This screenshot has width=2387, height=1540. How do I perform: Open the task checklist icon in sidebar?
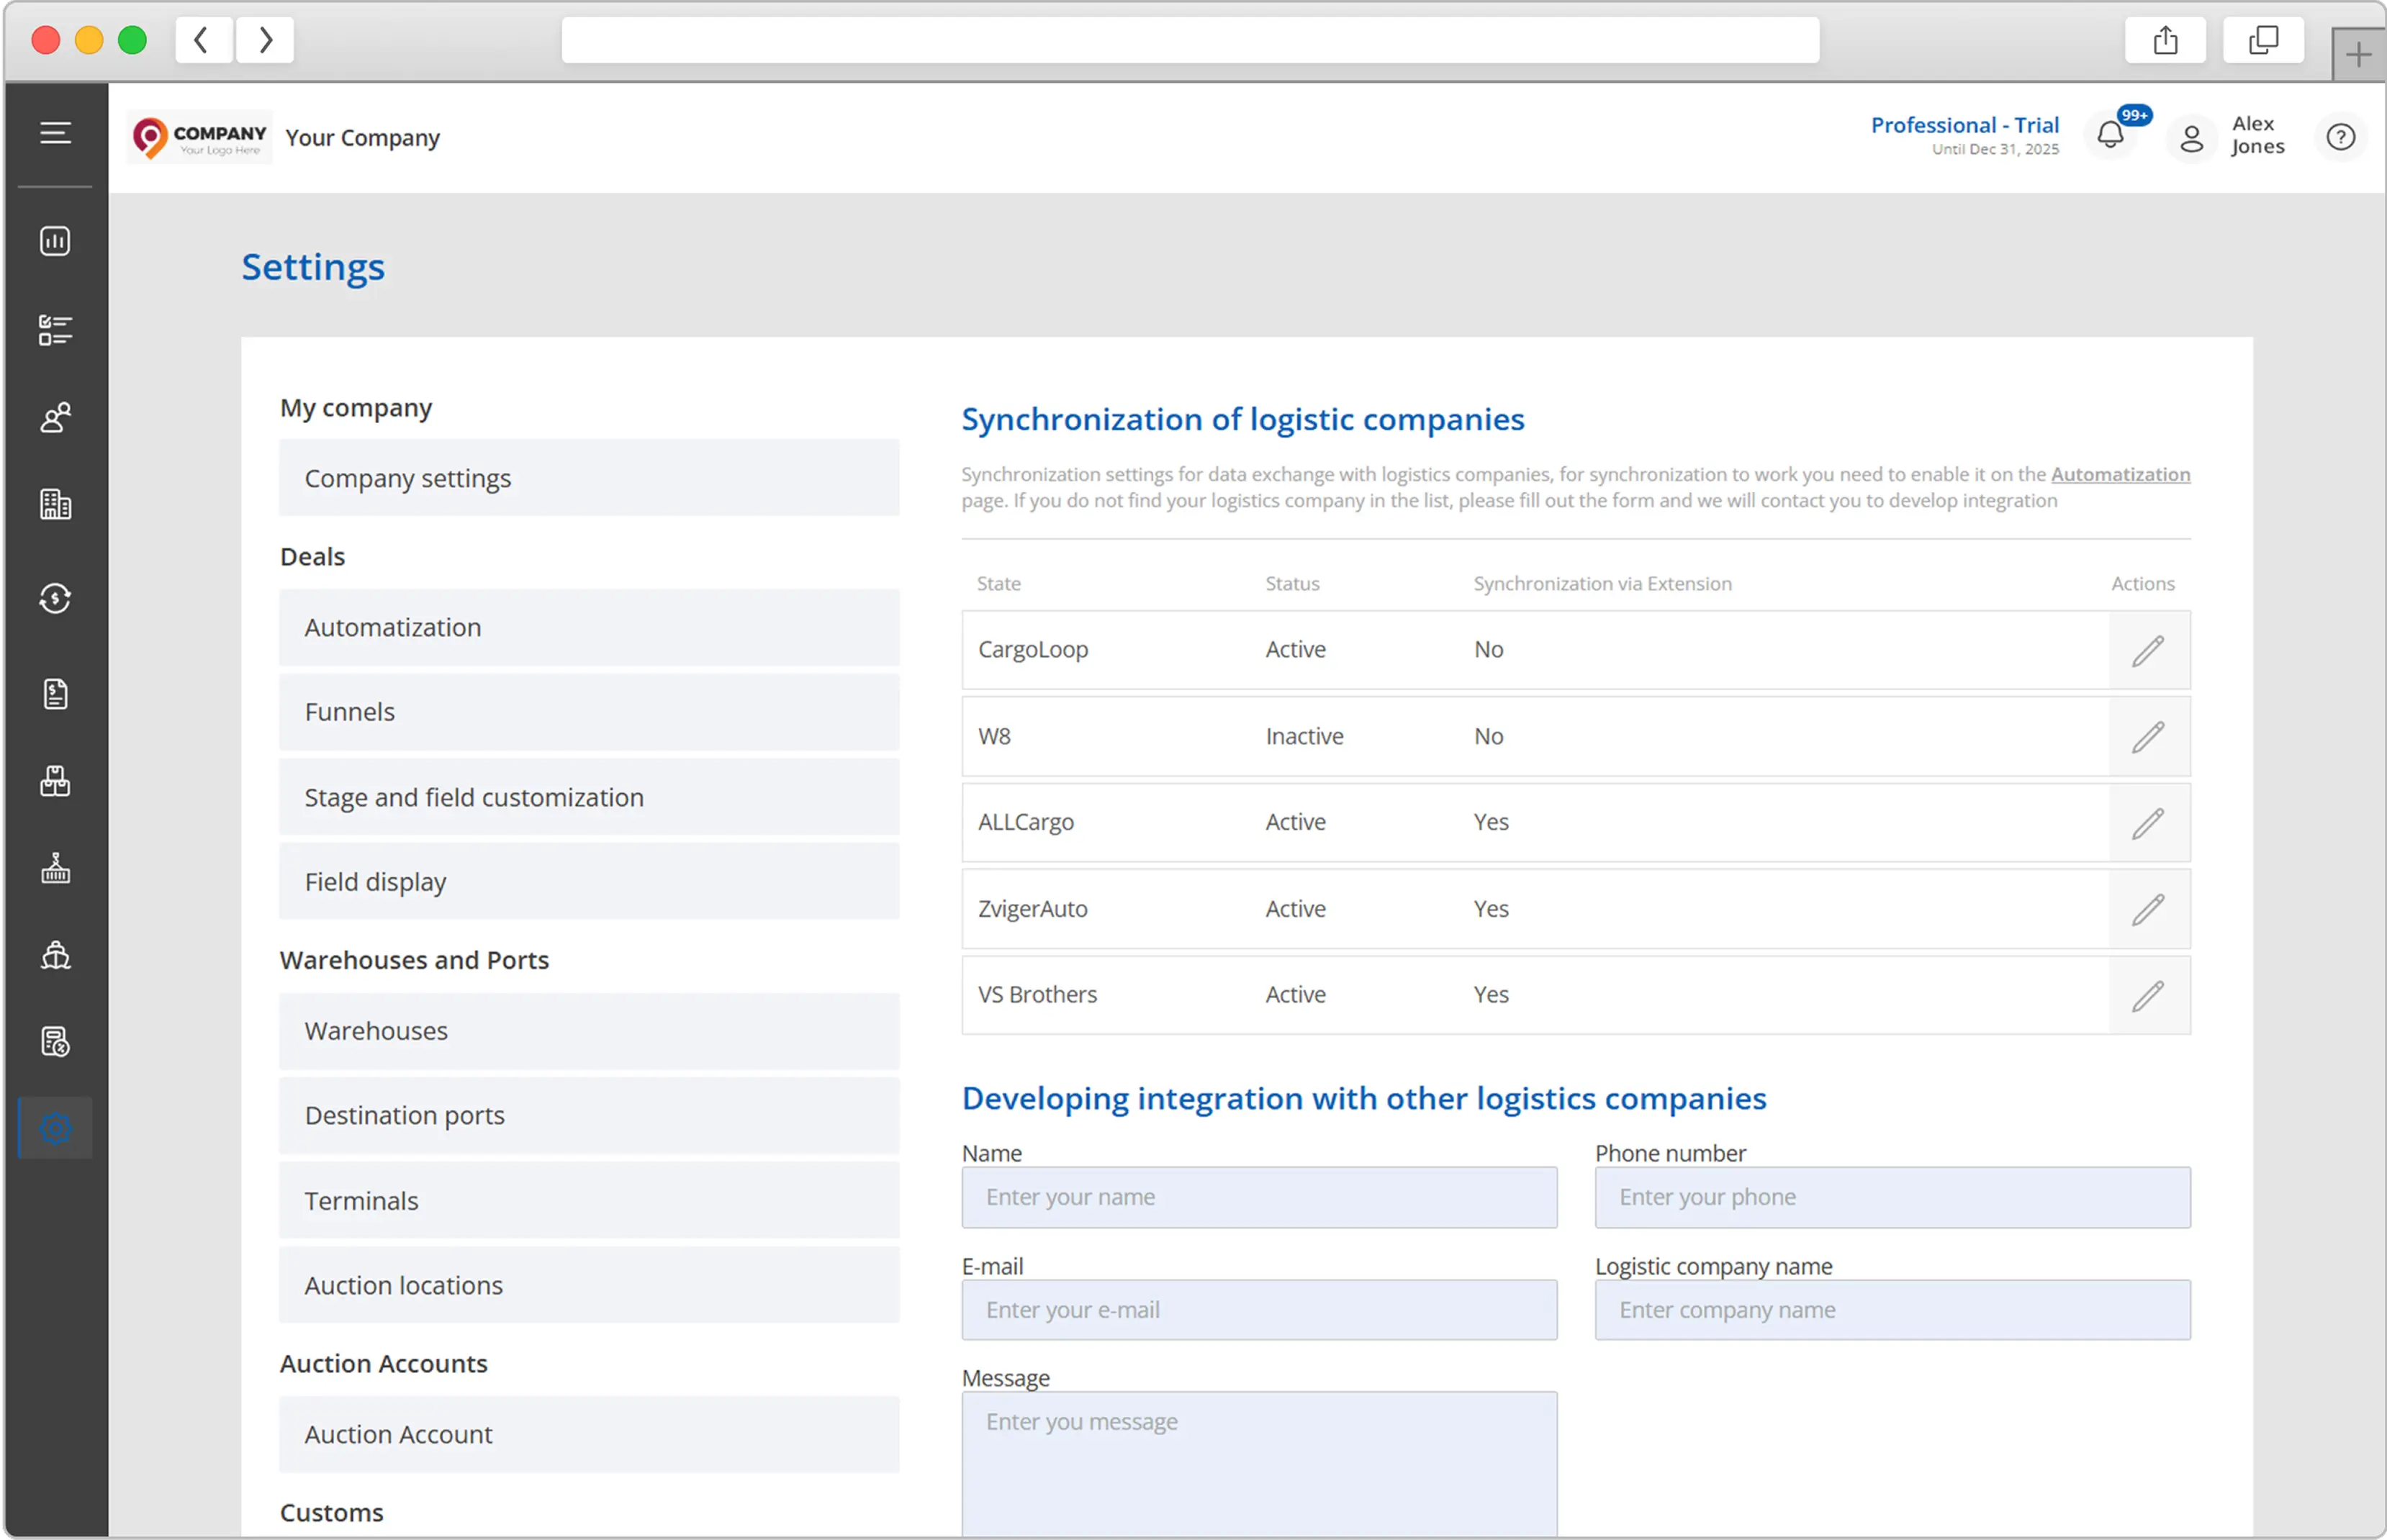55,330
